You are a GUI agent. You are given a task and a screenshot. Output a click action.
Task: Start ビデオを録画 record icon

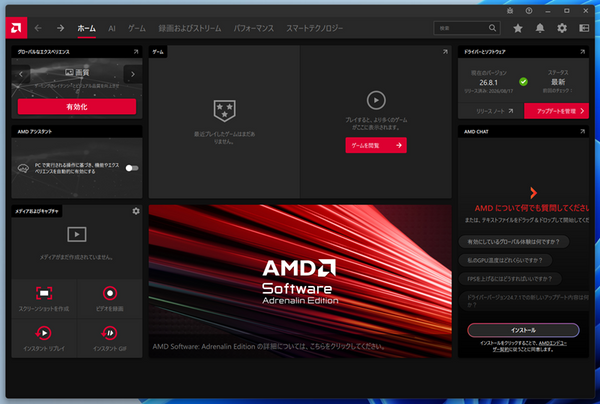[x=110, y=293]
